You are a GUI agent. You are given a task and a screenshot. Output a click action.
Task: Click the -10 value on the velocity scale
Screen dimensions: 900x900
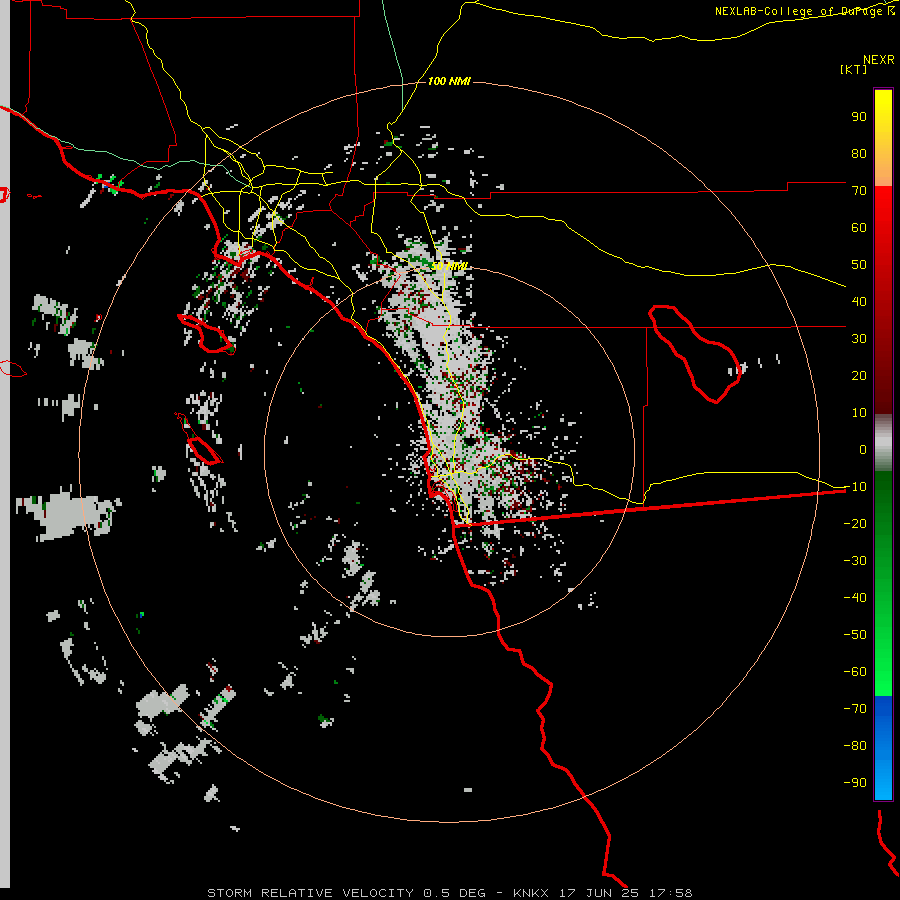coord(855,487)
